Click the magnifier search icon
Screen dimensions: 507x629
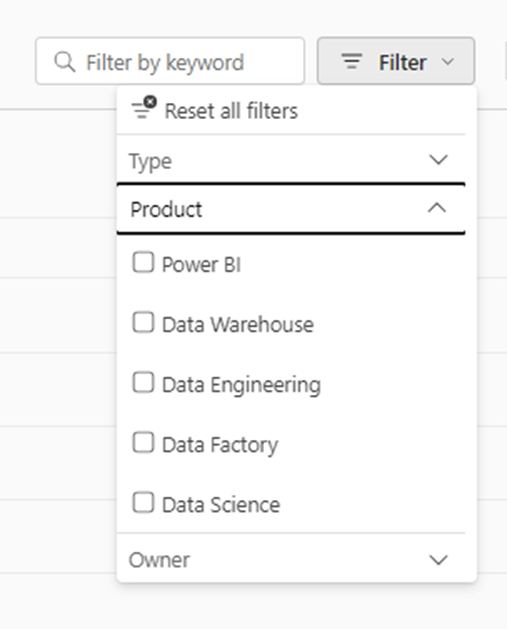[65, 62]
